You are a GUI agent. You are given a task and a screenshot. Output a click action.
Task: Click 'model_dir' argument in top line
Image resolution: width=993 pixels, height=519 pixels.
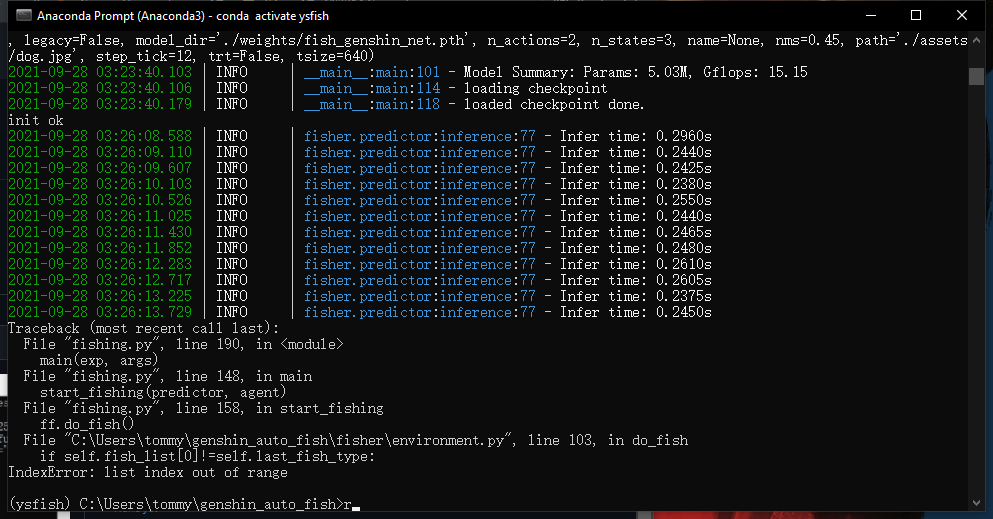tap(172, 41)
